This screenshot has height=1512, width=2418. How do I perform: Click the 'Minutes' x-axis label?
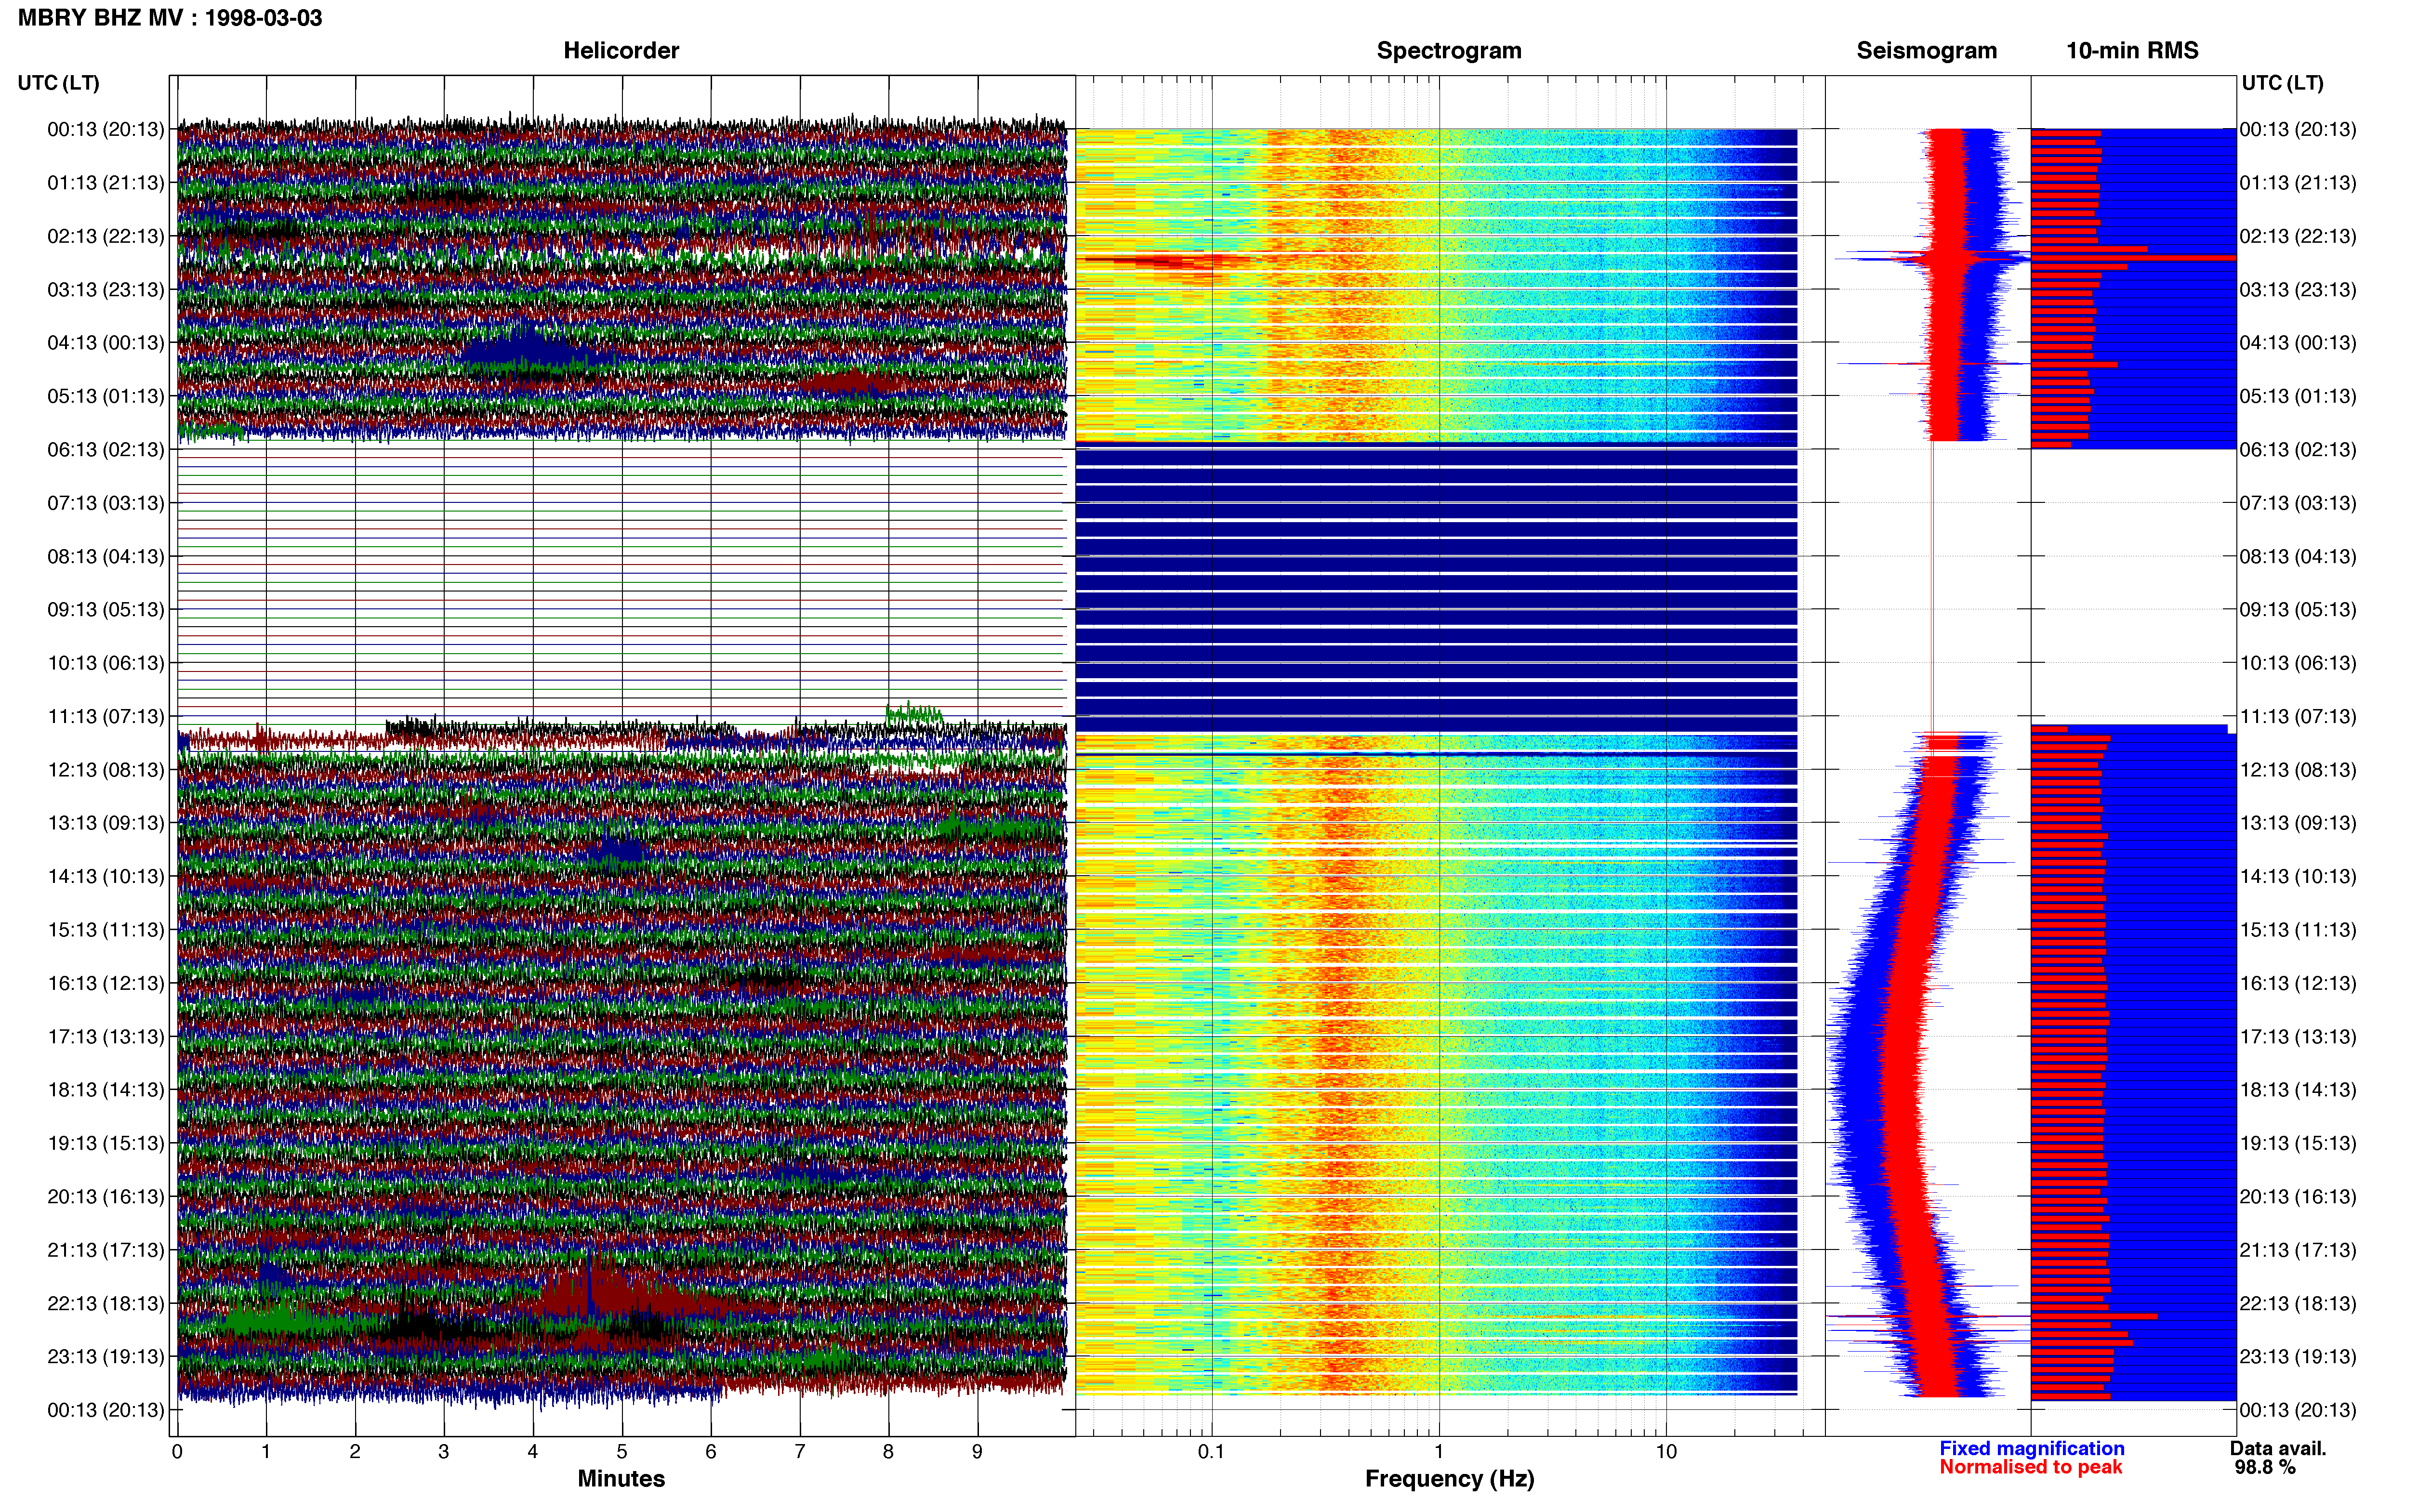621,1478
